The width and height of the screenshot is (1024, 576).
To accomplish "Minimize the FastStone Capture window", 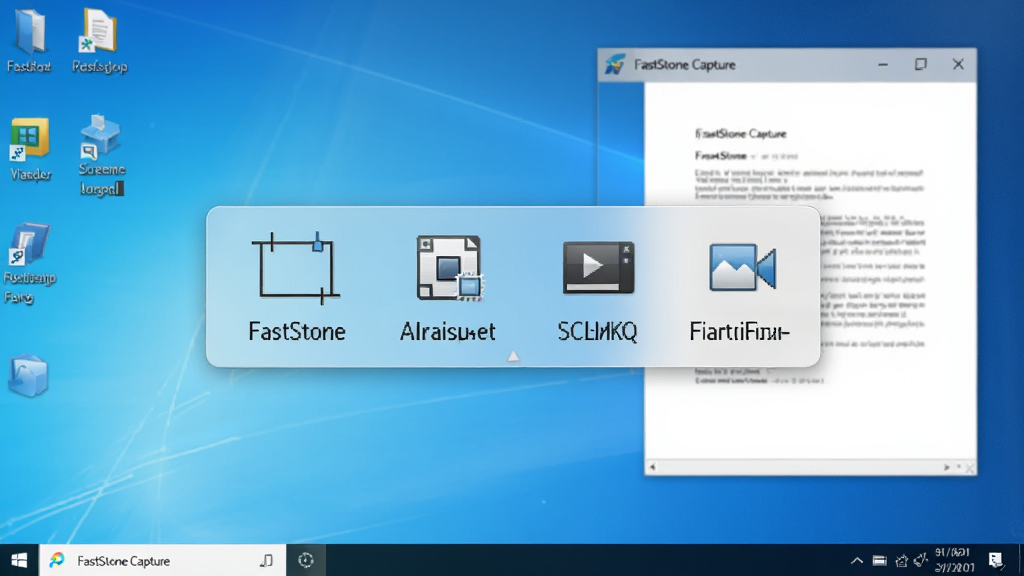I will pos(883,64).
